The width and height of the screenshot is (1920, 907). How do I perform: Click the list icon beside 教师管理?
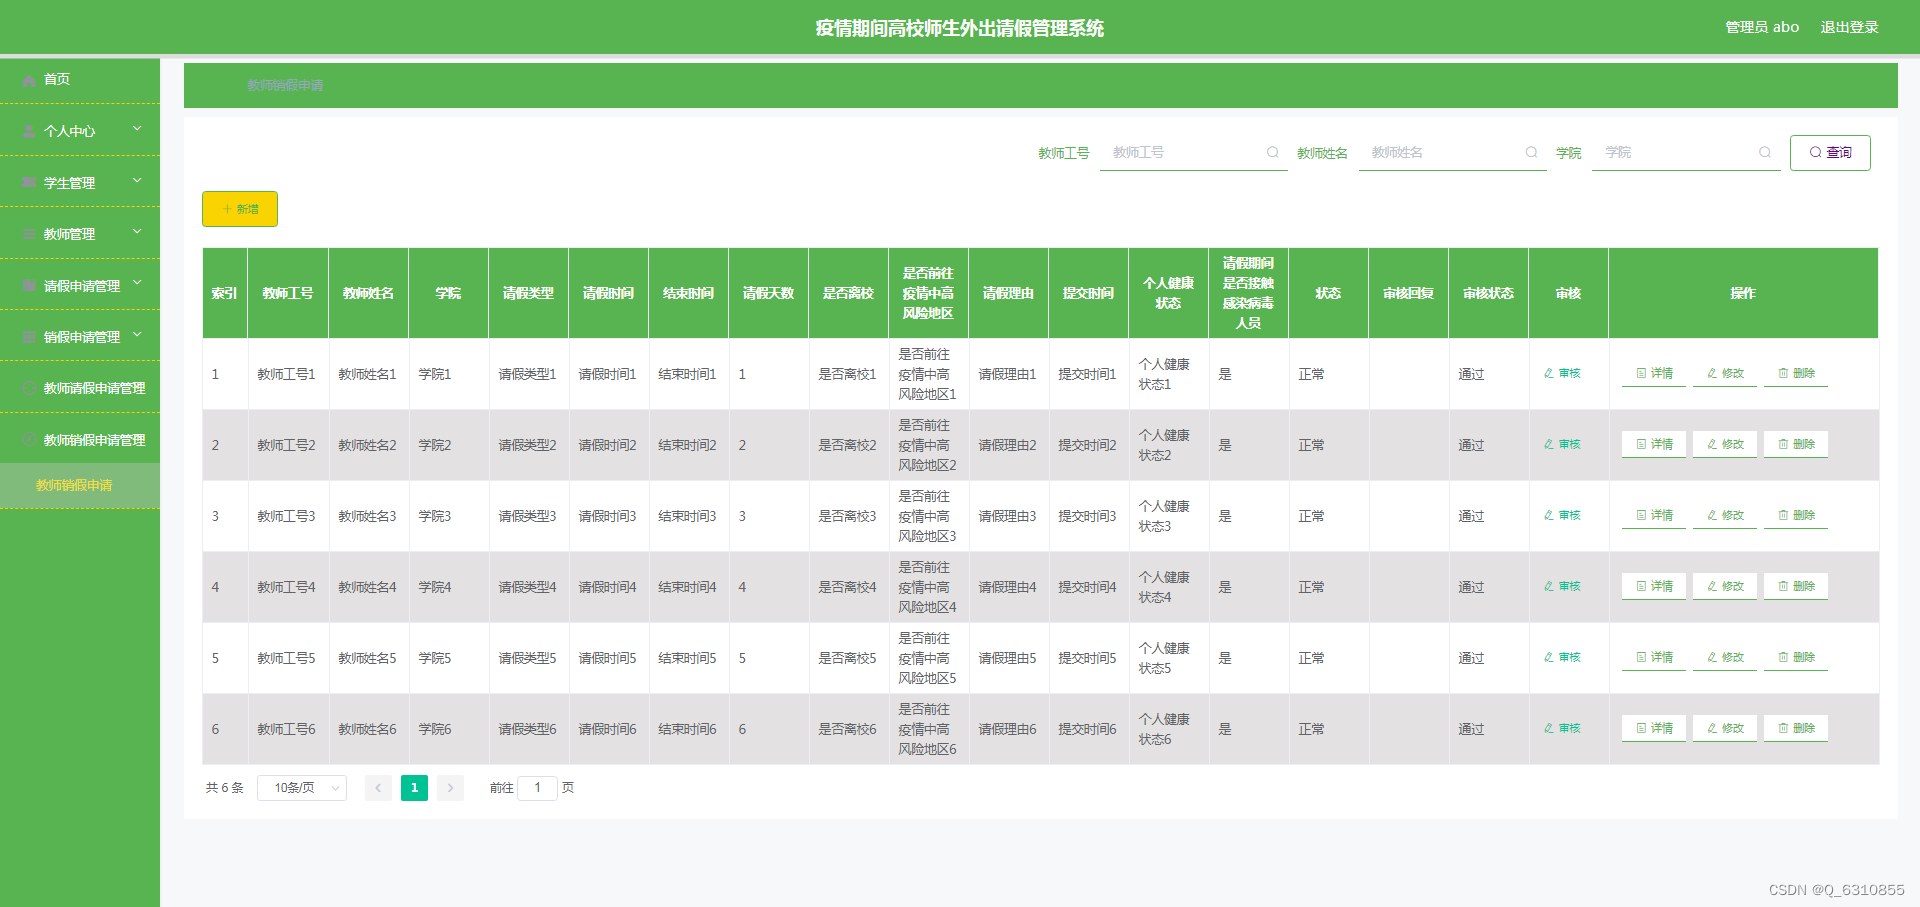29,234
